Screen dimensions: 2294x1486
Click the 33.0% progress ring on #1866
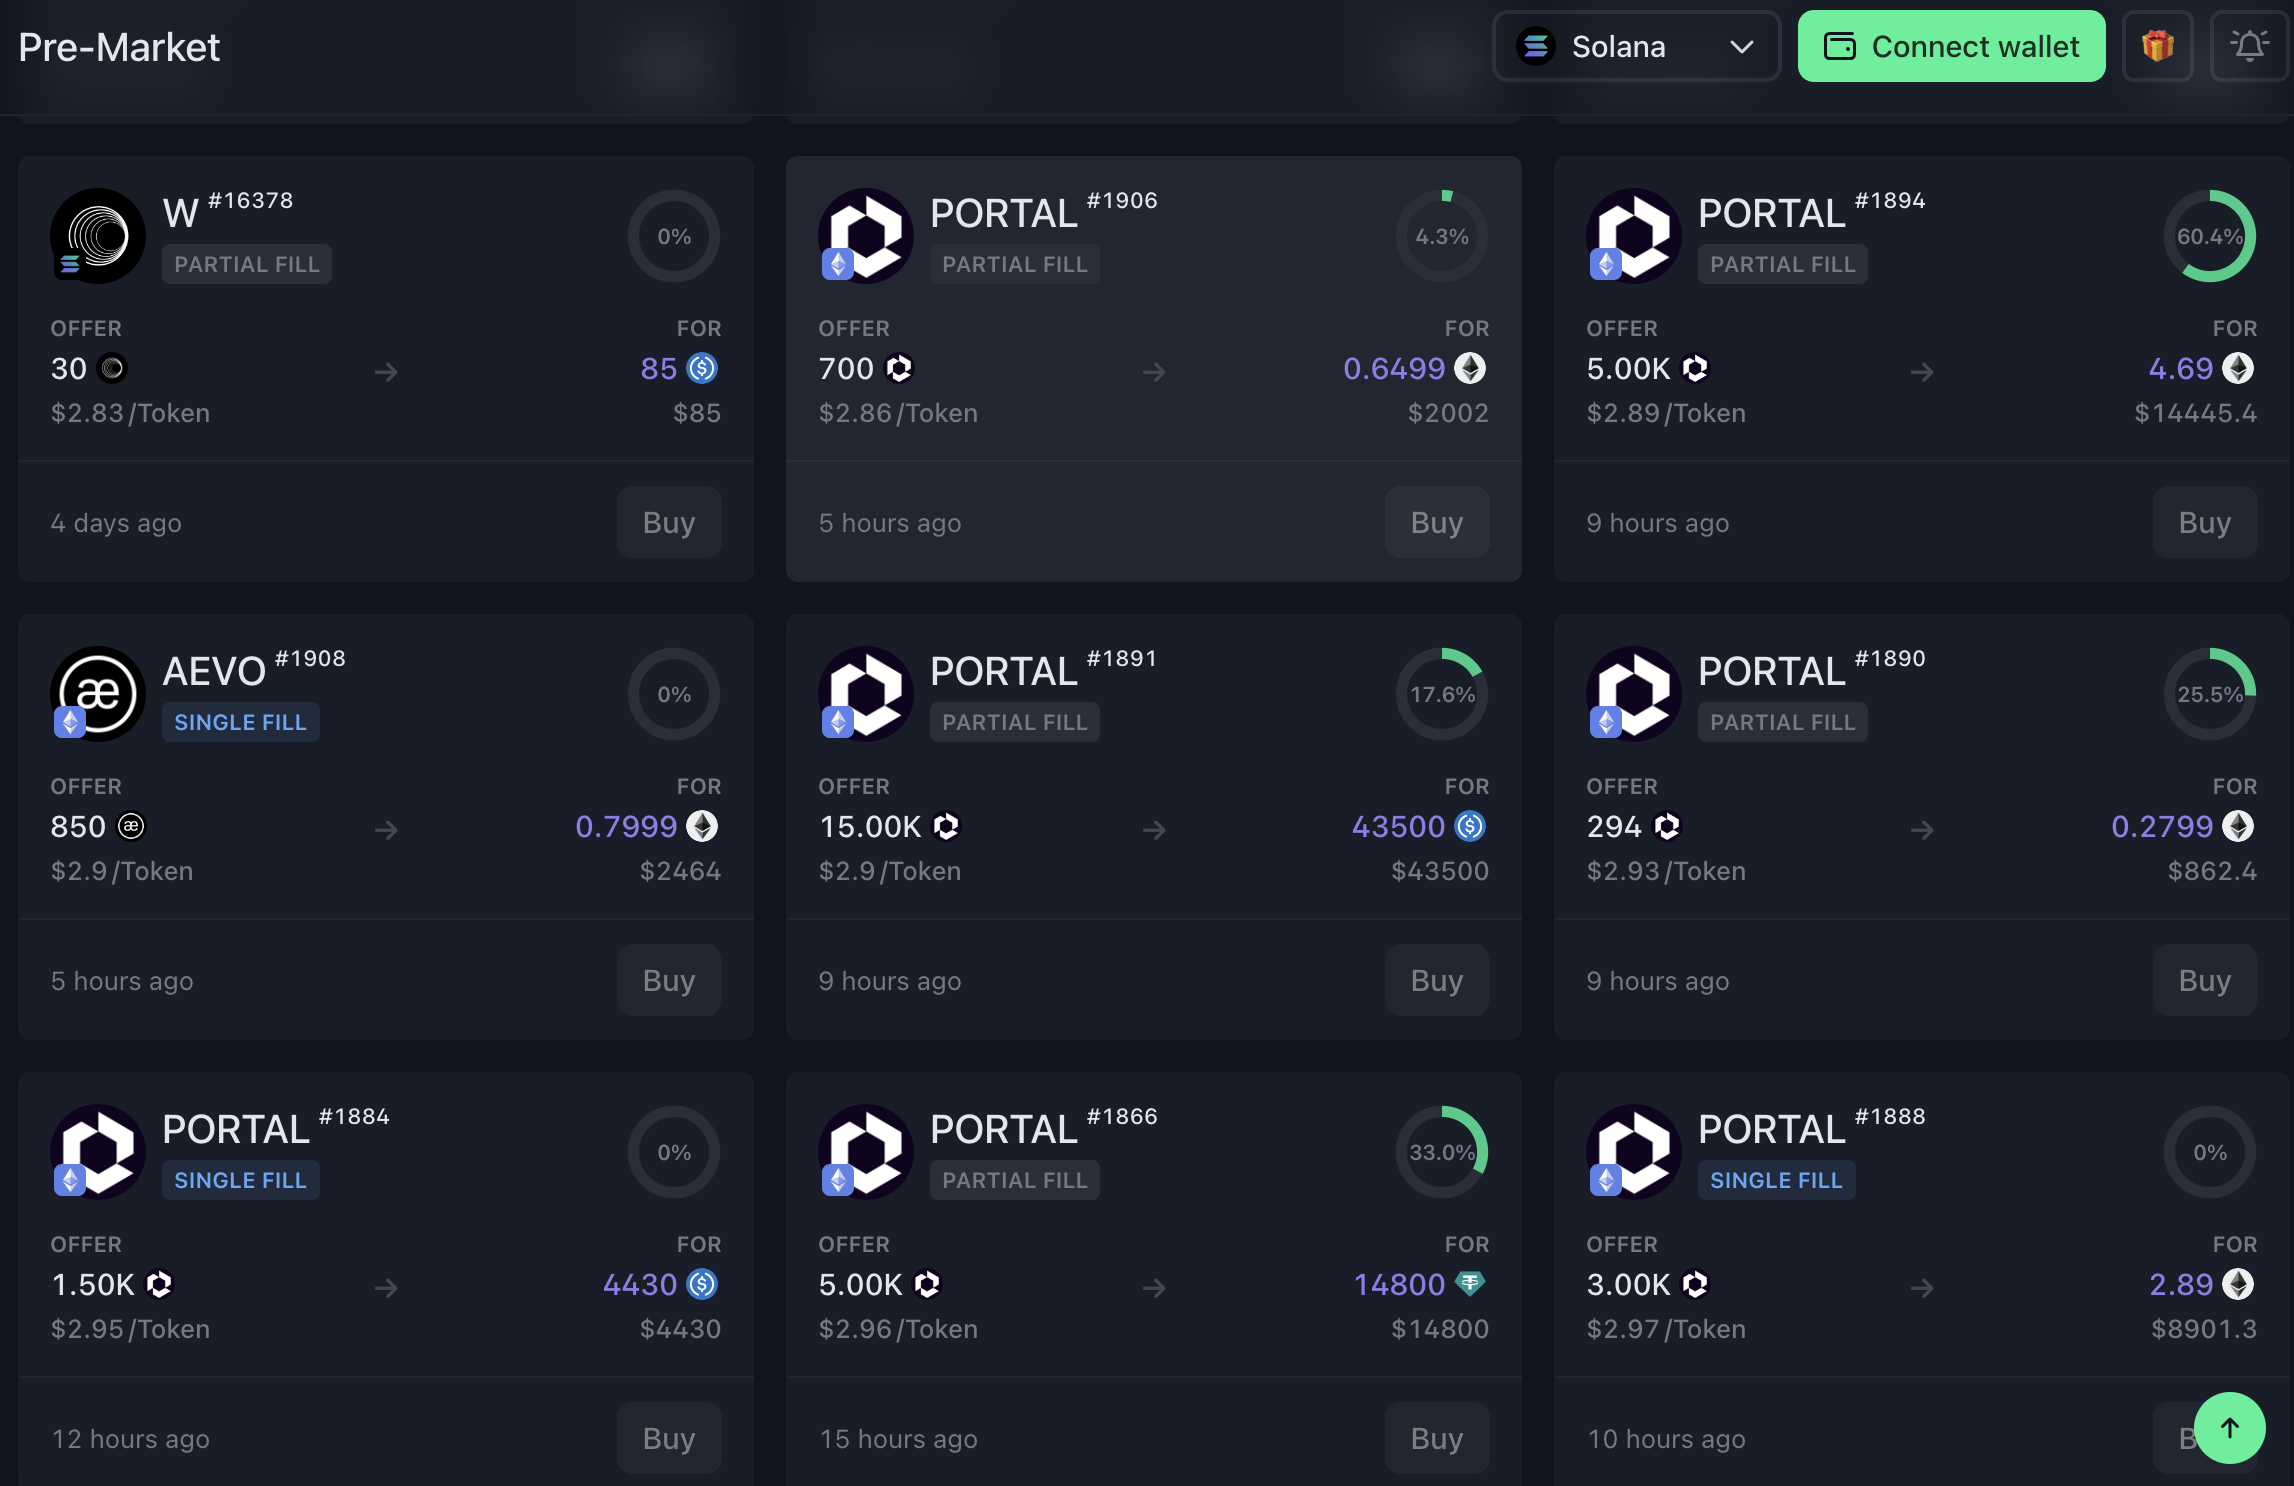point(1441,1152)
